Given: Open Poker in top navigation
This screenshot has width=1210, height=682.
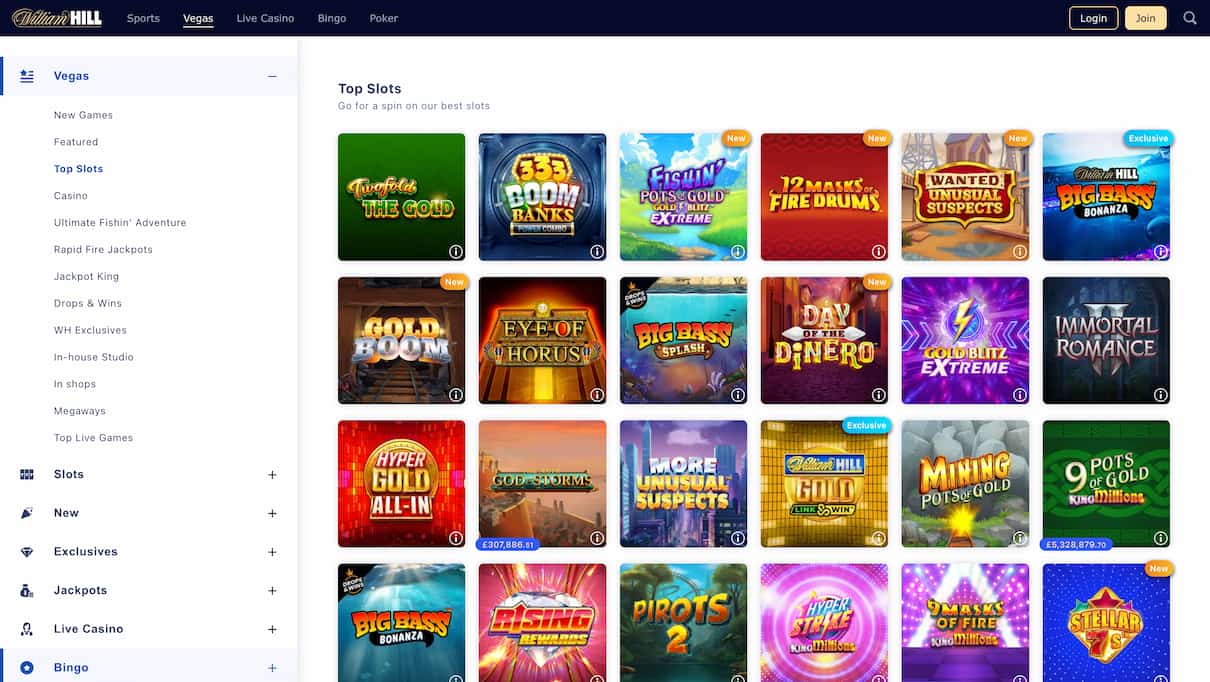Looking at the screenshot, I should (383, 18).
